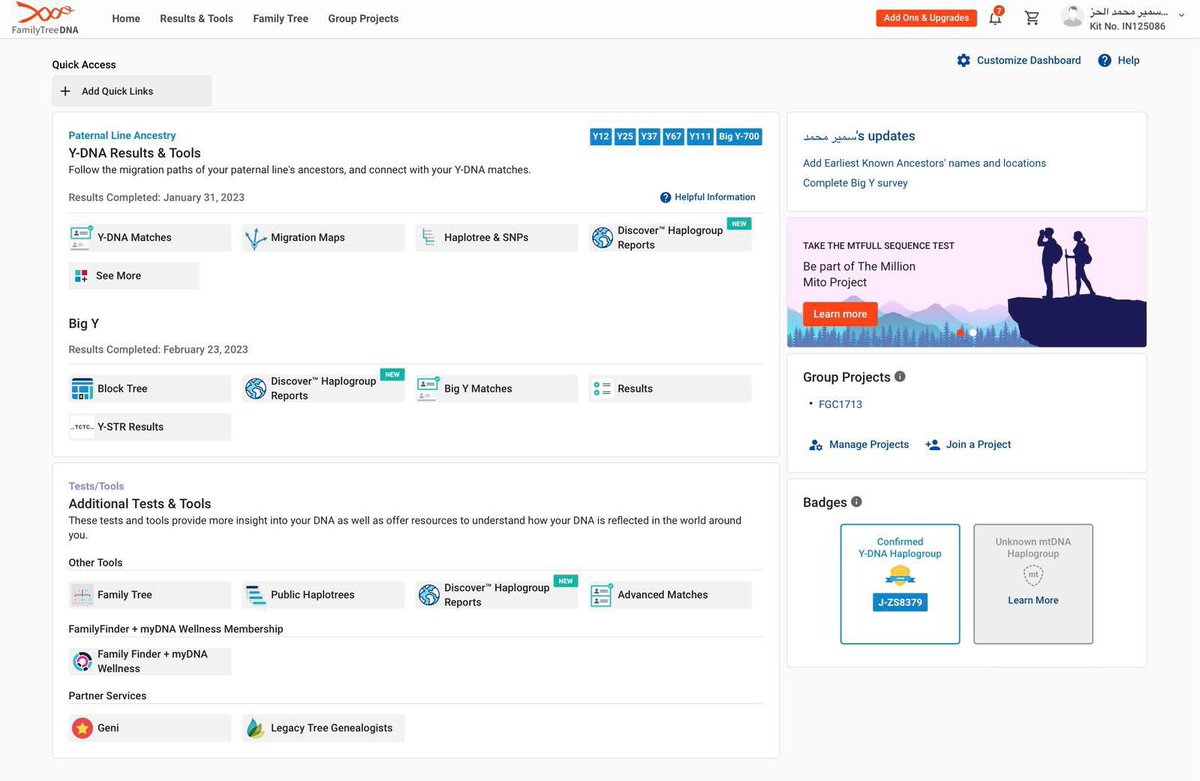Click the Join a Project link text
Image resolution: width=1200 pixels, height=781 pixels.
pos(978,445)
